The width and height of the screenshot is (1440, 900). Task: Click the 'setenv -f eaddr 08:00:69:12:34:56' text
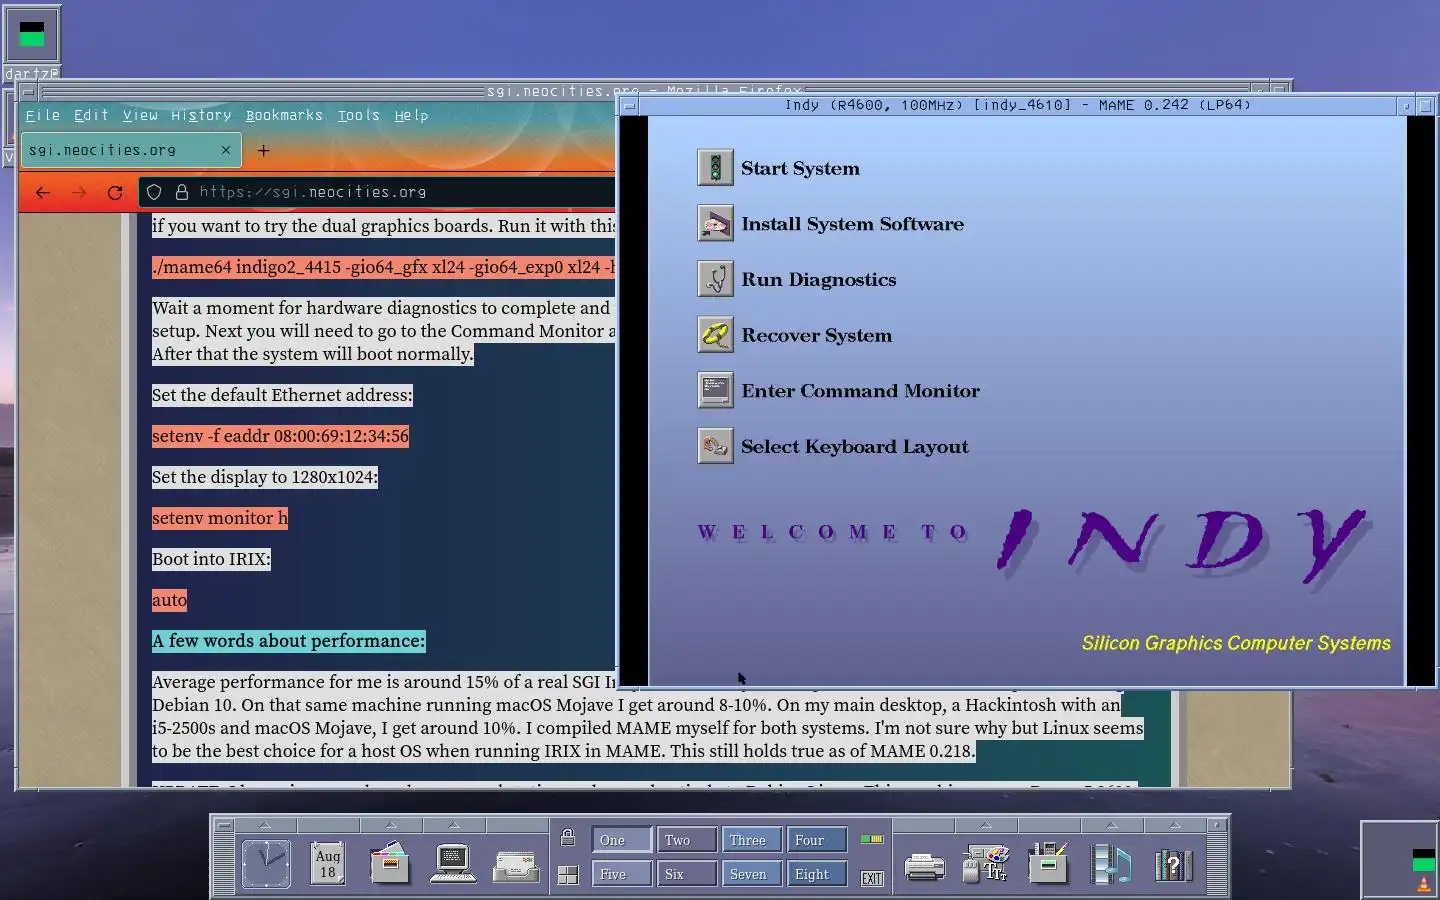click(x=280, y=436)
